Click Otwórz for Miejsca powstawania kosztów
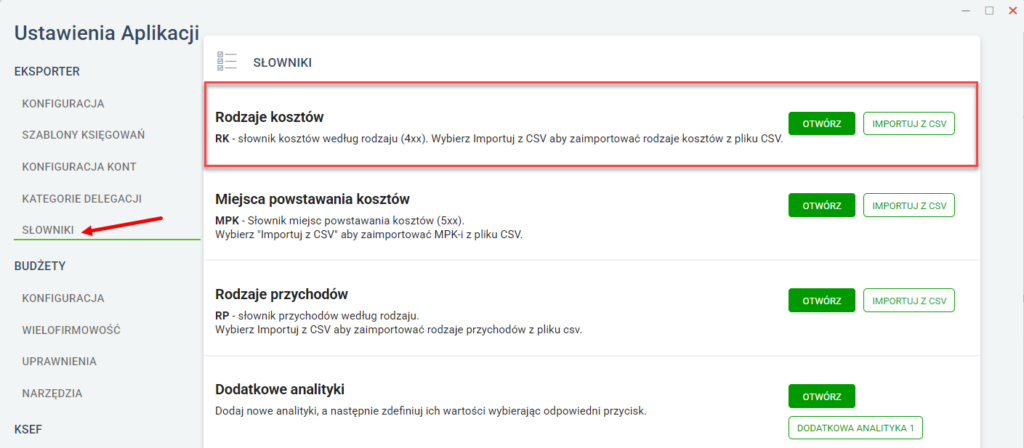 822,205
